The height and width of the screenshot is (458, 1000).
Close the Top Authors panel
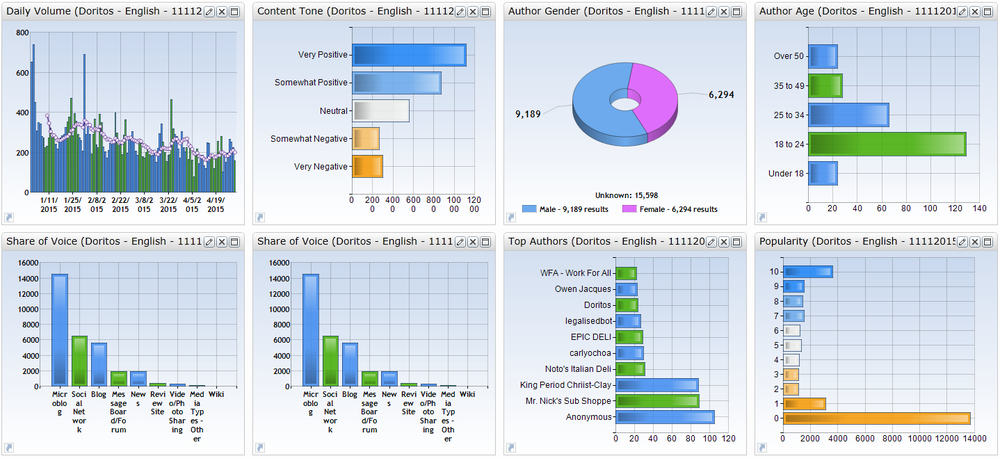coord(724,242)
